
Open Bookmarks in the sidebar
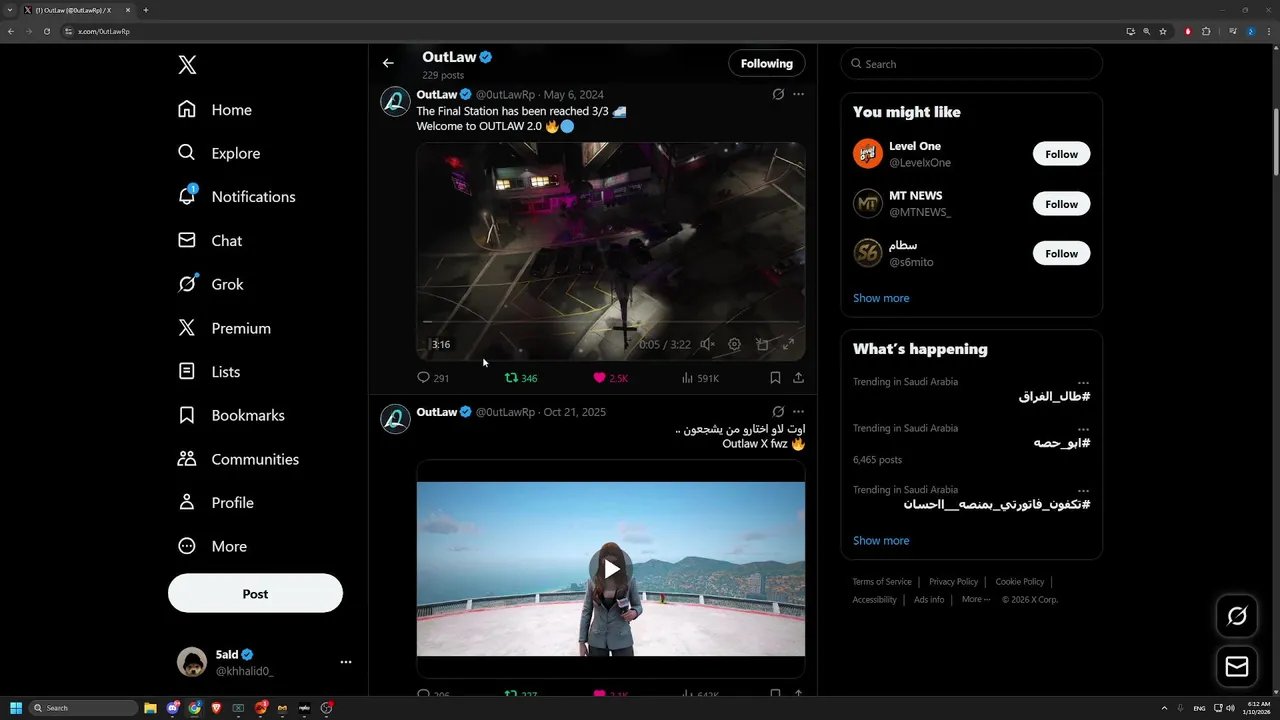click(x=231, y=415)
